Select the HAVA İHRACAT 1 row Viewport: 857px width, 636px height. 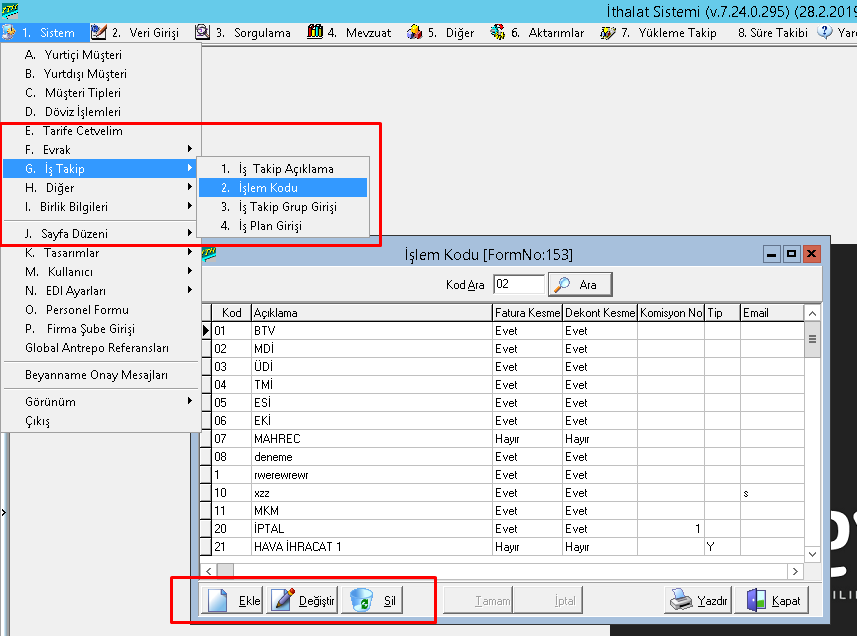point(503,546)
